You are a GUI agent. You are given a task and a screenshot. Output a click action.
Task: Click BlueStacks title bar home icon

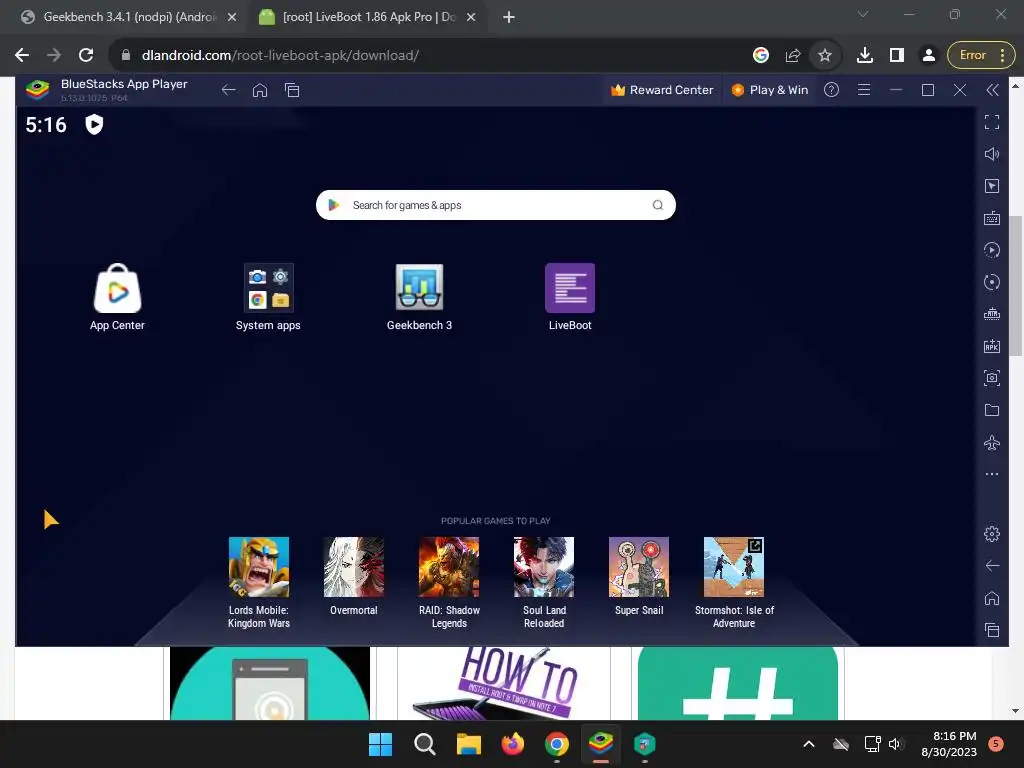(260, 90)
